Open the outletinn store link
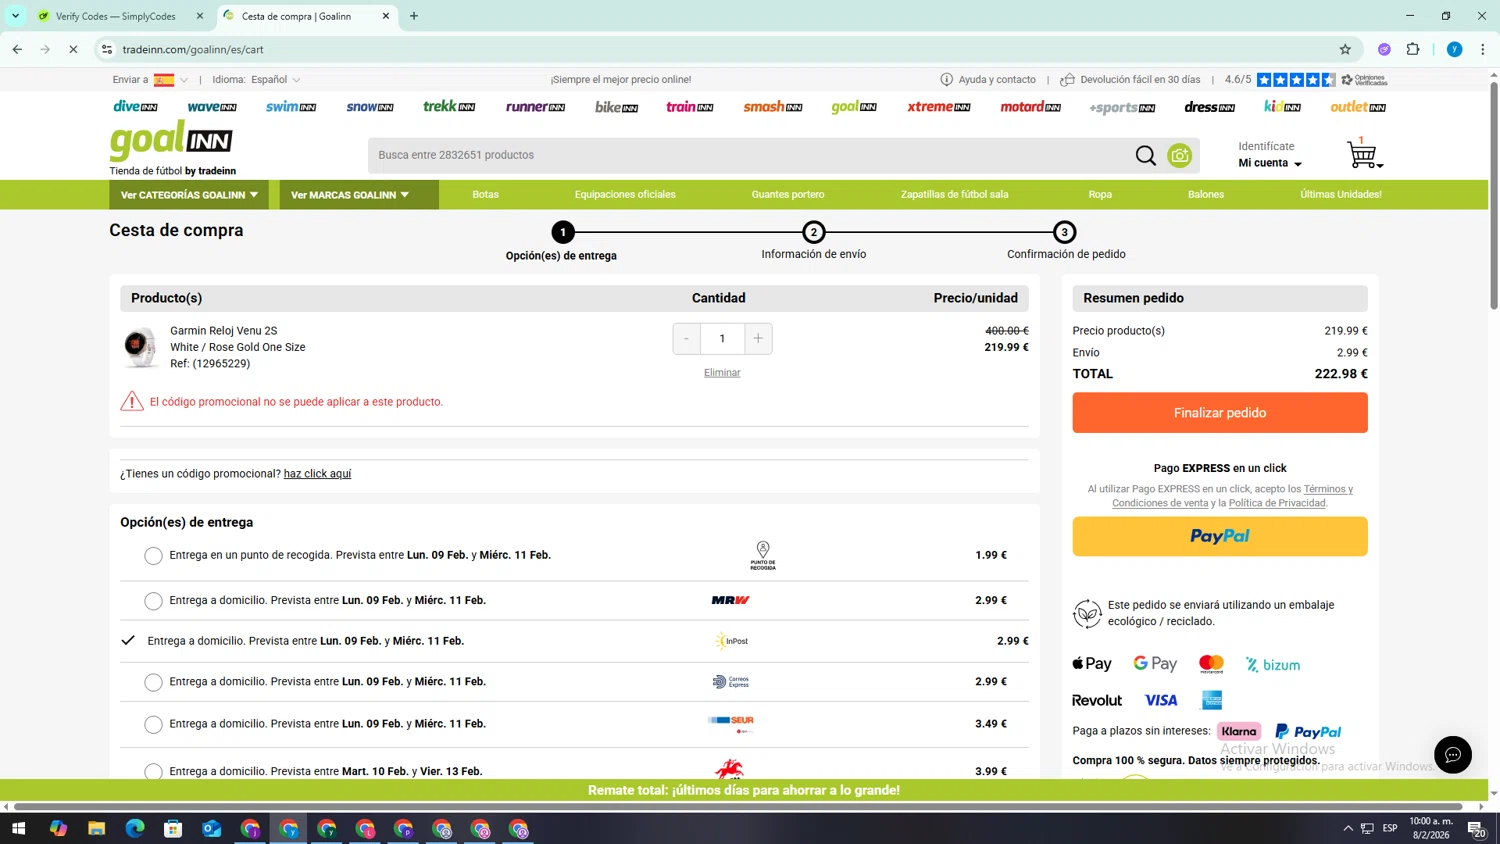 [x=1358, y=106]
